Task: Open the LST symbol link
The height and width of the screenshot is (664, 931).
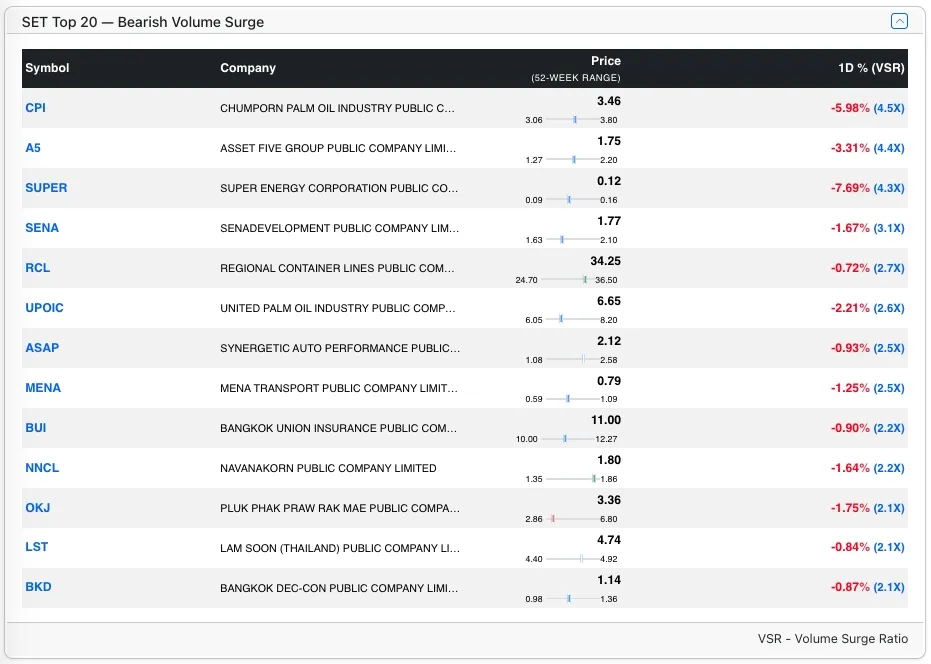Action: [x=36, y=547]
